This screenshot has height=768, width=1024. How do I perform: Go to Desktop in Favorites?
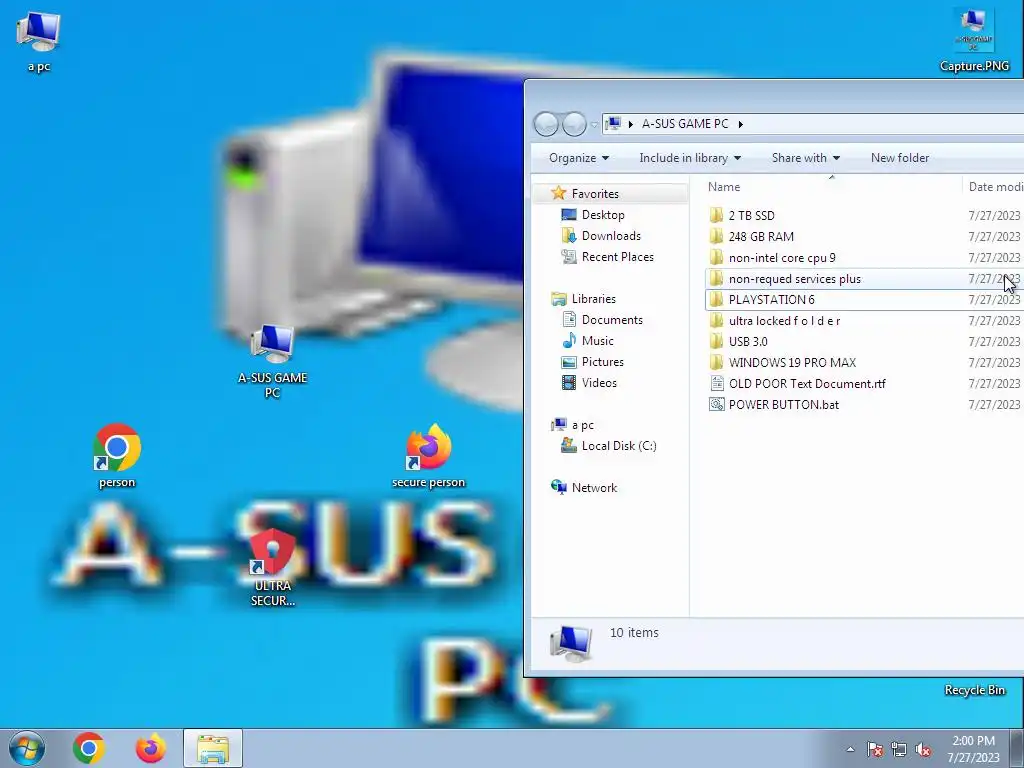(x=603, y=215)
